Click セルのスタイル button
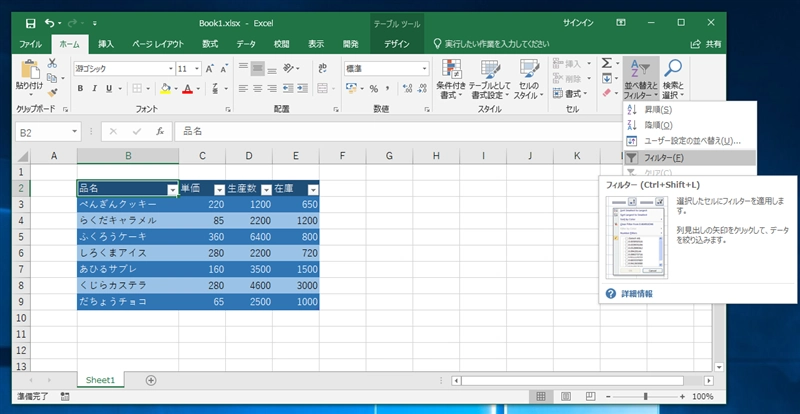The height and width of the screenshot is (414, 800). tap(529, 79)
